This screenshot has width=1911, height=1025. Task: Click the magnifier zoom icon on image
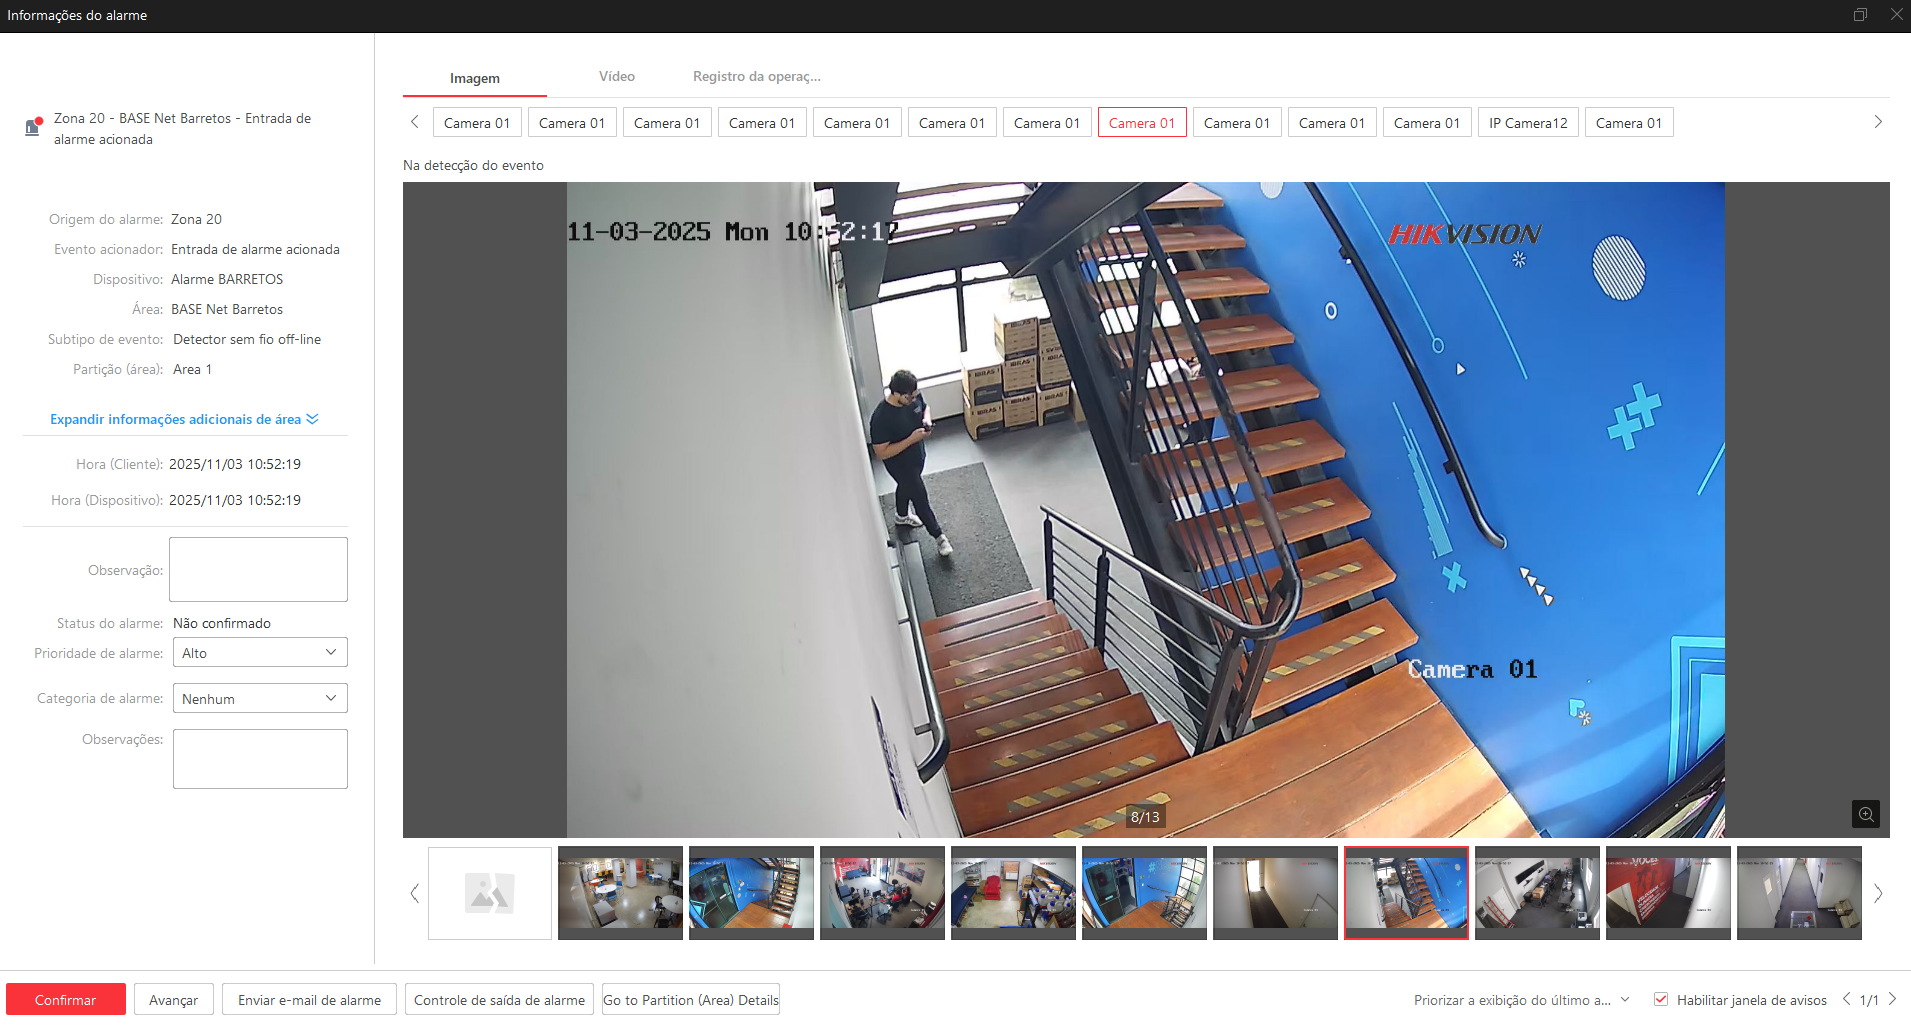coord(1865,814)
